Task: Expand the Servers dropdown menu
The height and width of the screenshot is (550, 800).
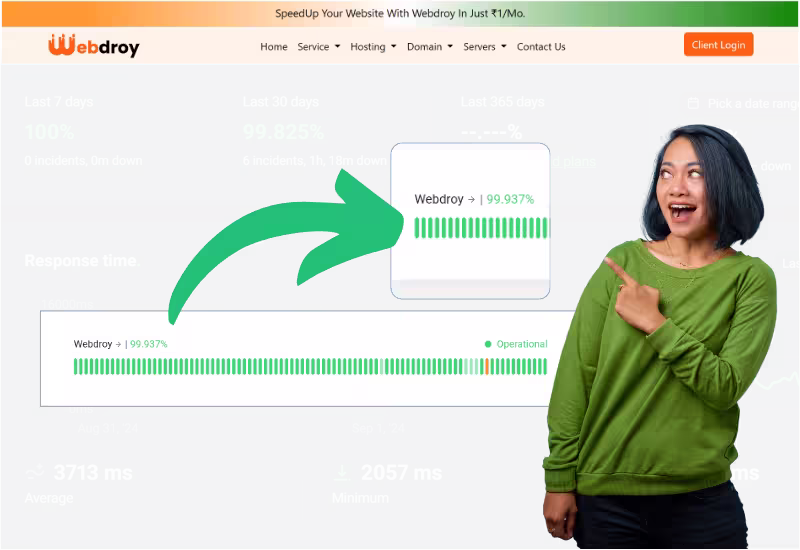Action: (485, 47)
